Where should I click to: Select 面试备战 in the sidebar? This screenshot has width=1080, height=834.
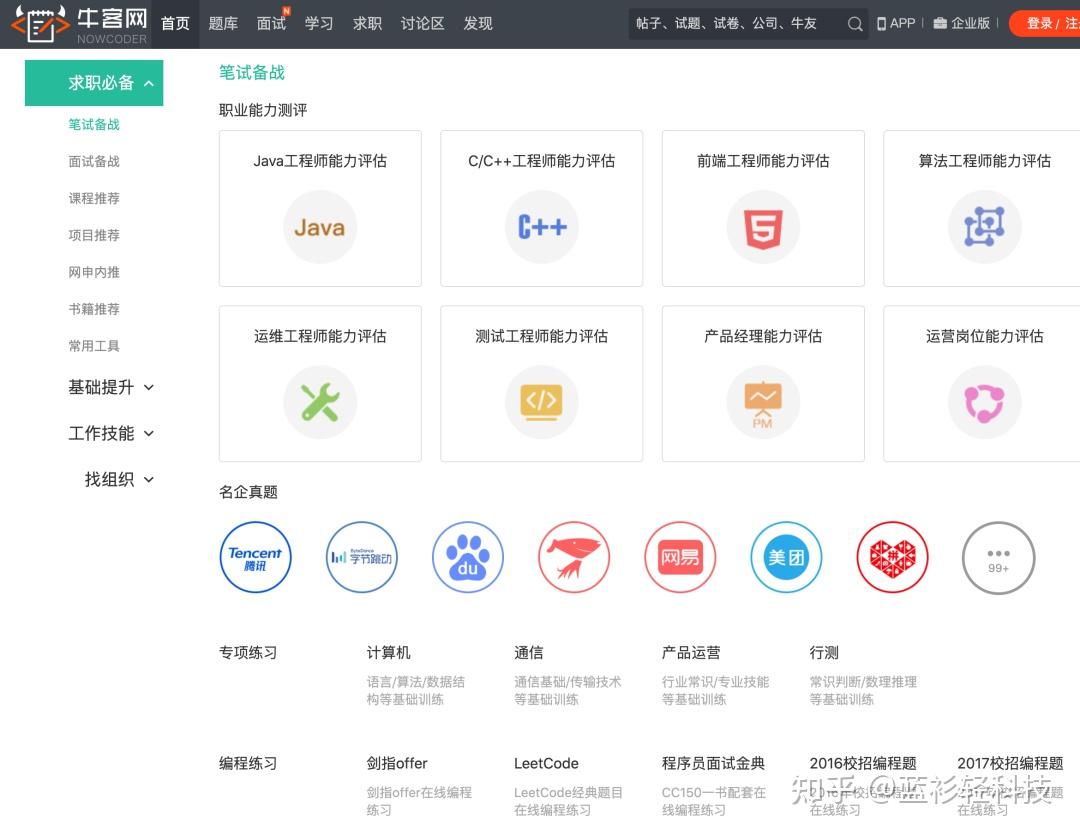(x=94, y=161)
